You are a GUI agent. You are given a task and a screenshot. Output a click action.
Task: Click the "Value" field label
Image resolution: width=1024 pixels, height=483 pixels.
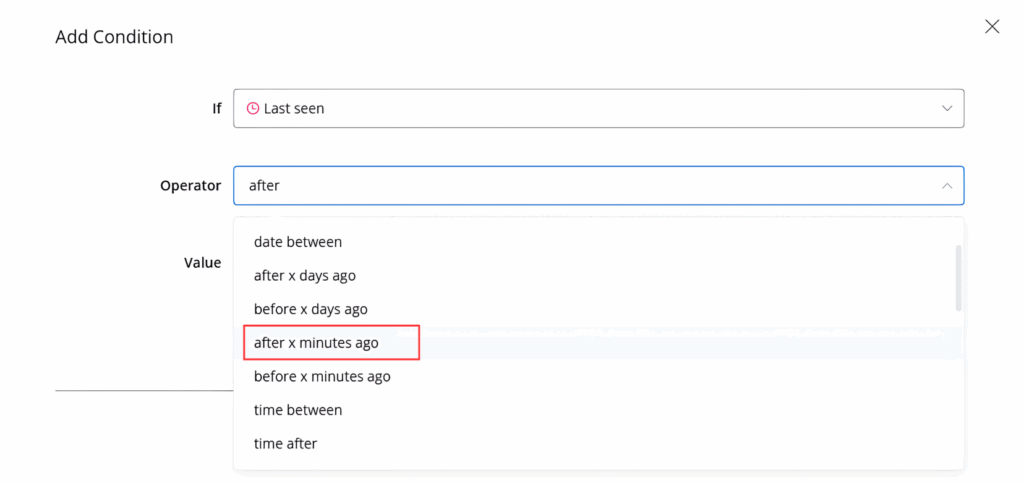[202, 262]
